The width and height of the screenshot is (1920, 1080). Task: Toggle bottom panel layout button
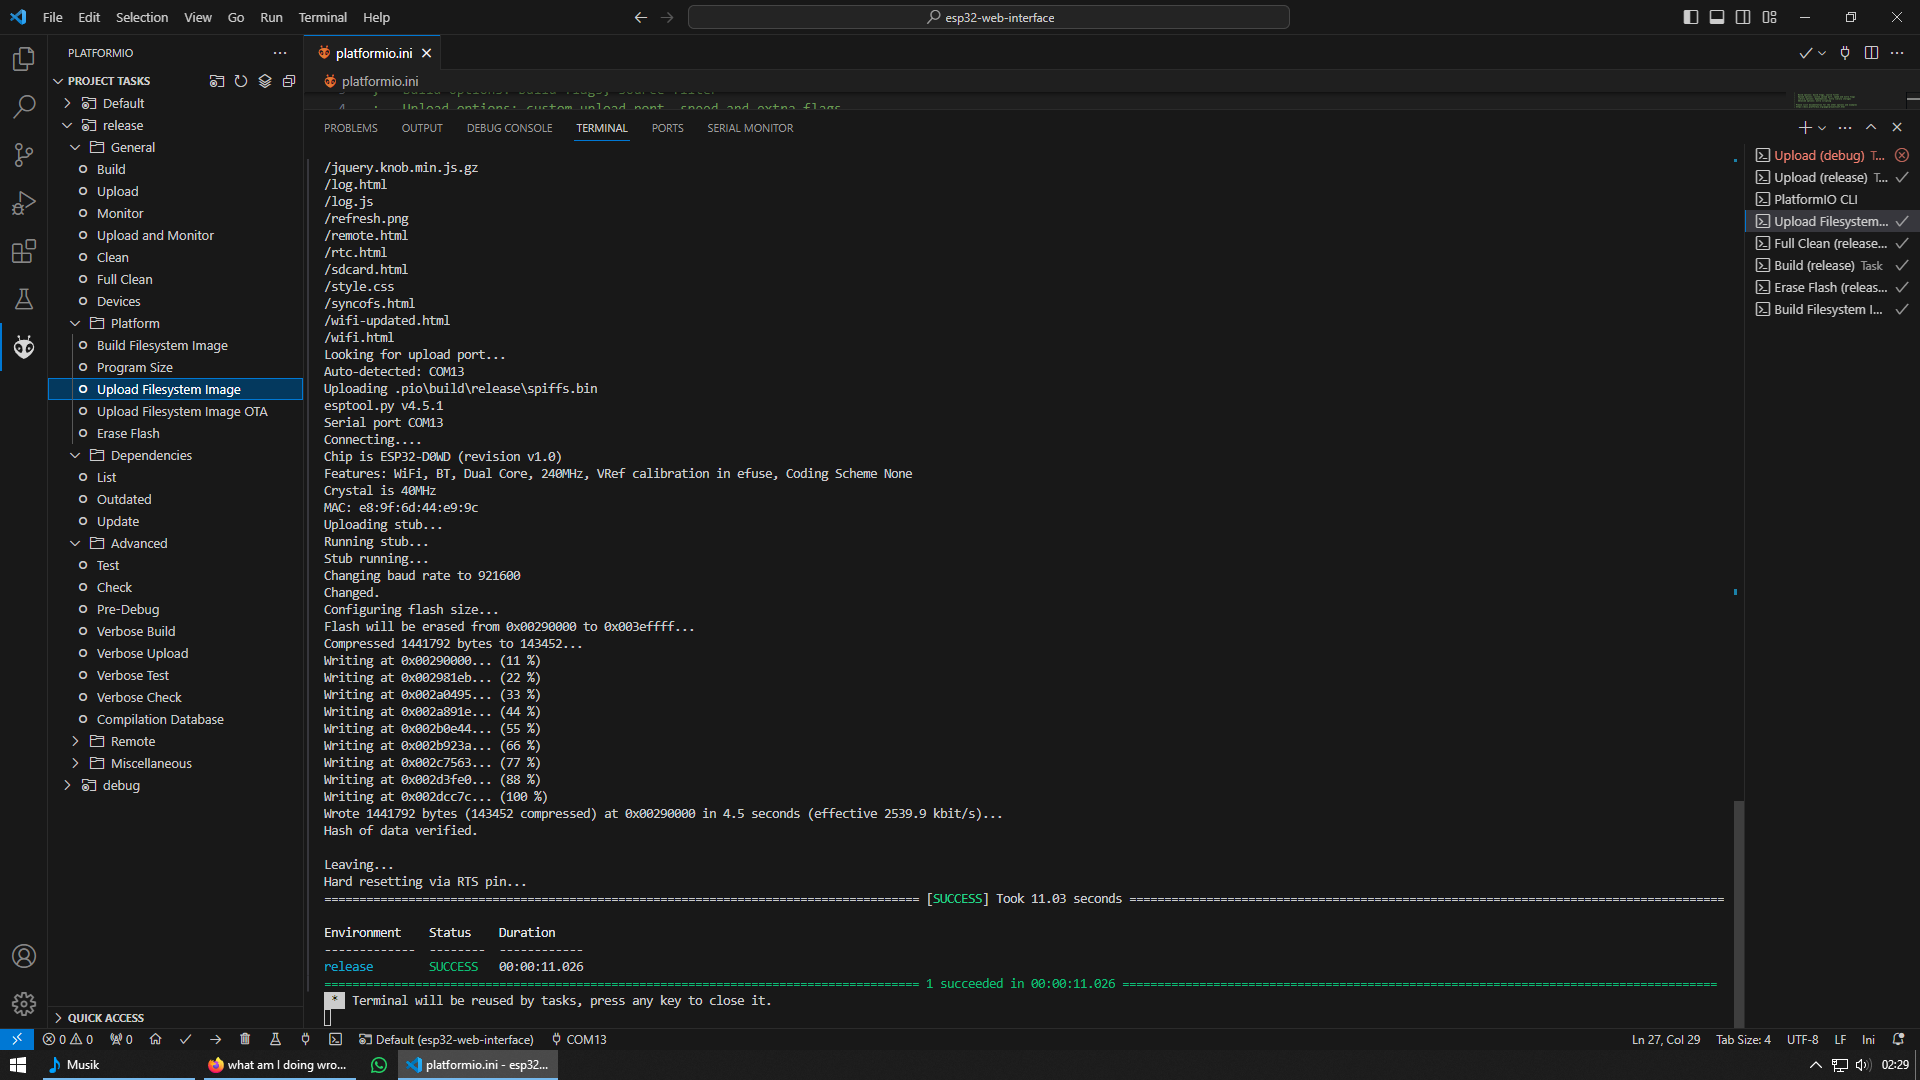coord(1717,17)
